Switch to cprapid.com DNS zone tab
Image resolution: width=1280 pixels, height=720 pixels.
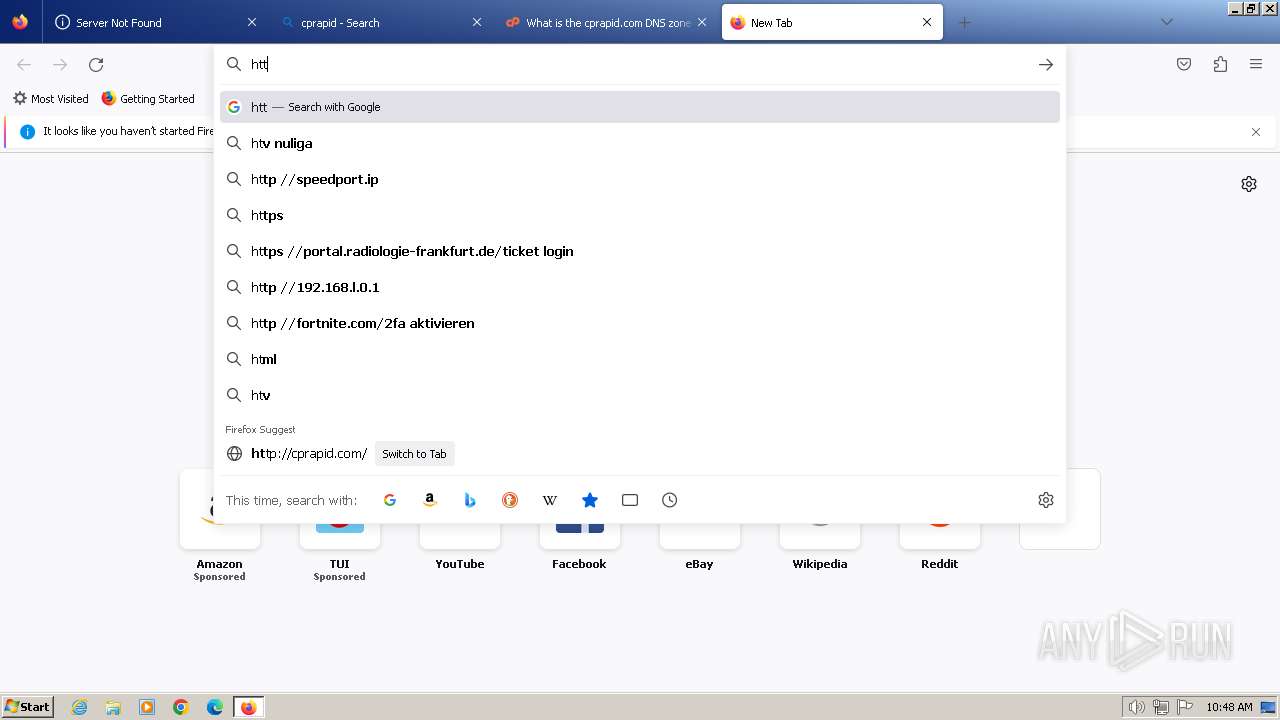[x=607, y=22]
